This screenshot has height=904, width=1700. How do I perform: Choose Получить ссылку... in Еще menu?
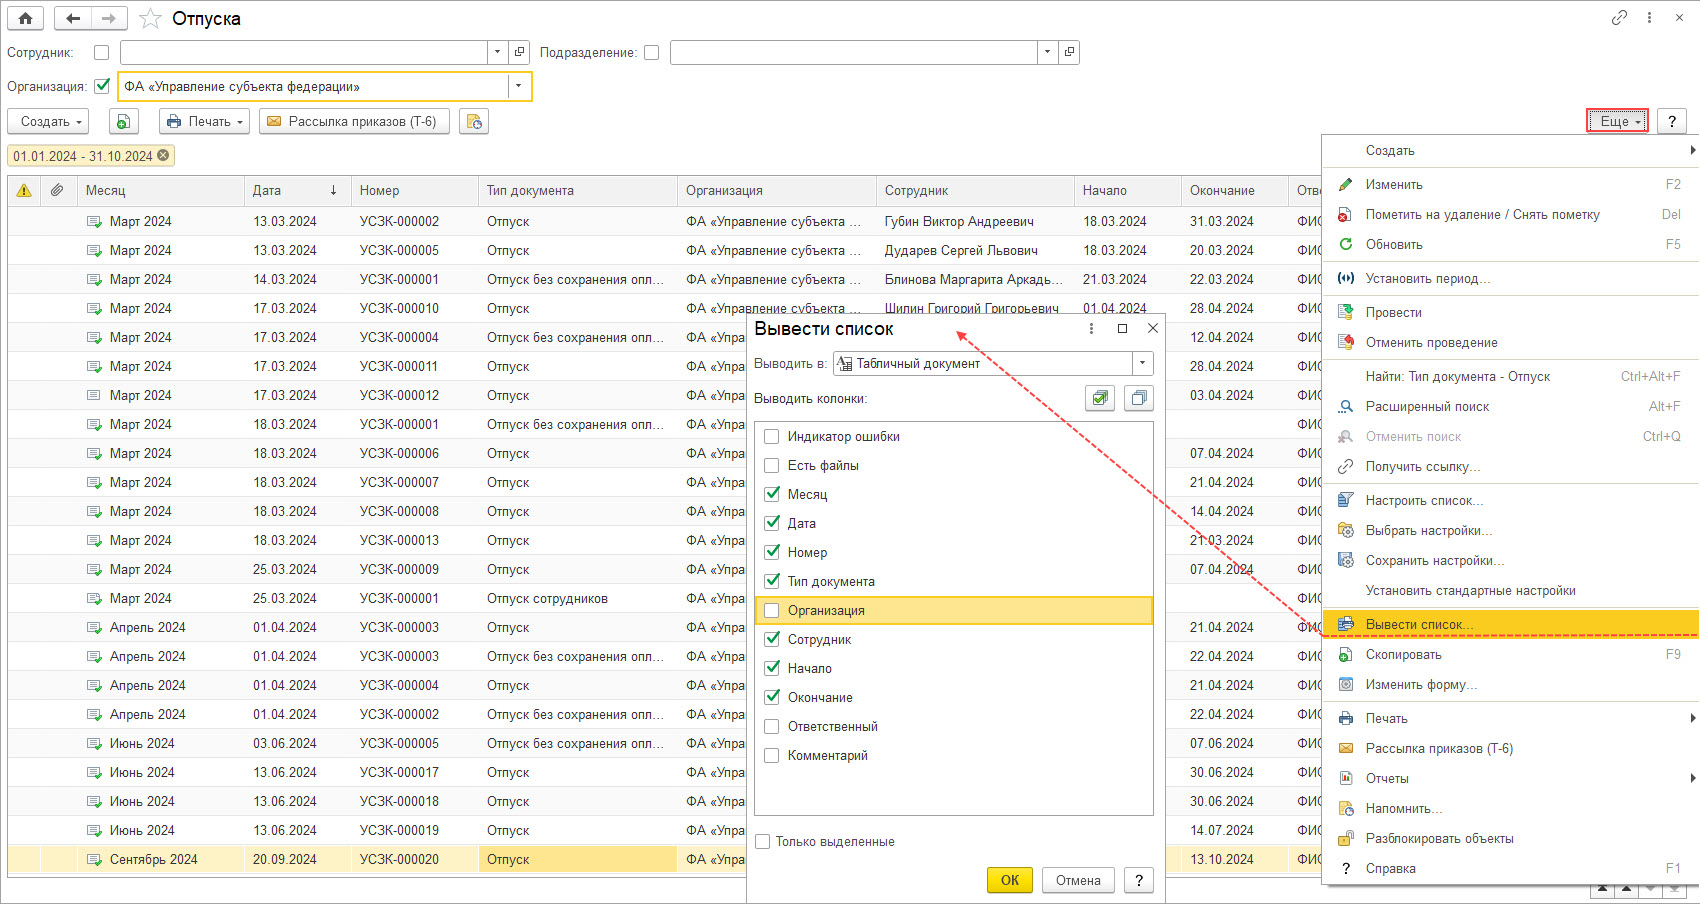1510,467
